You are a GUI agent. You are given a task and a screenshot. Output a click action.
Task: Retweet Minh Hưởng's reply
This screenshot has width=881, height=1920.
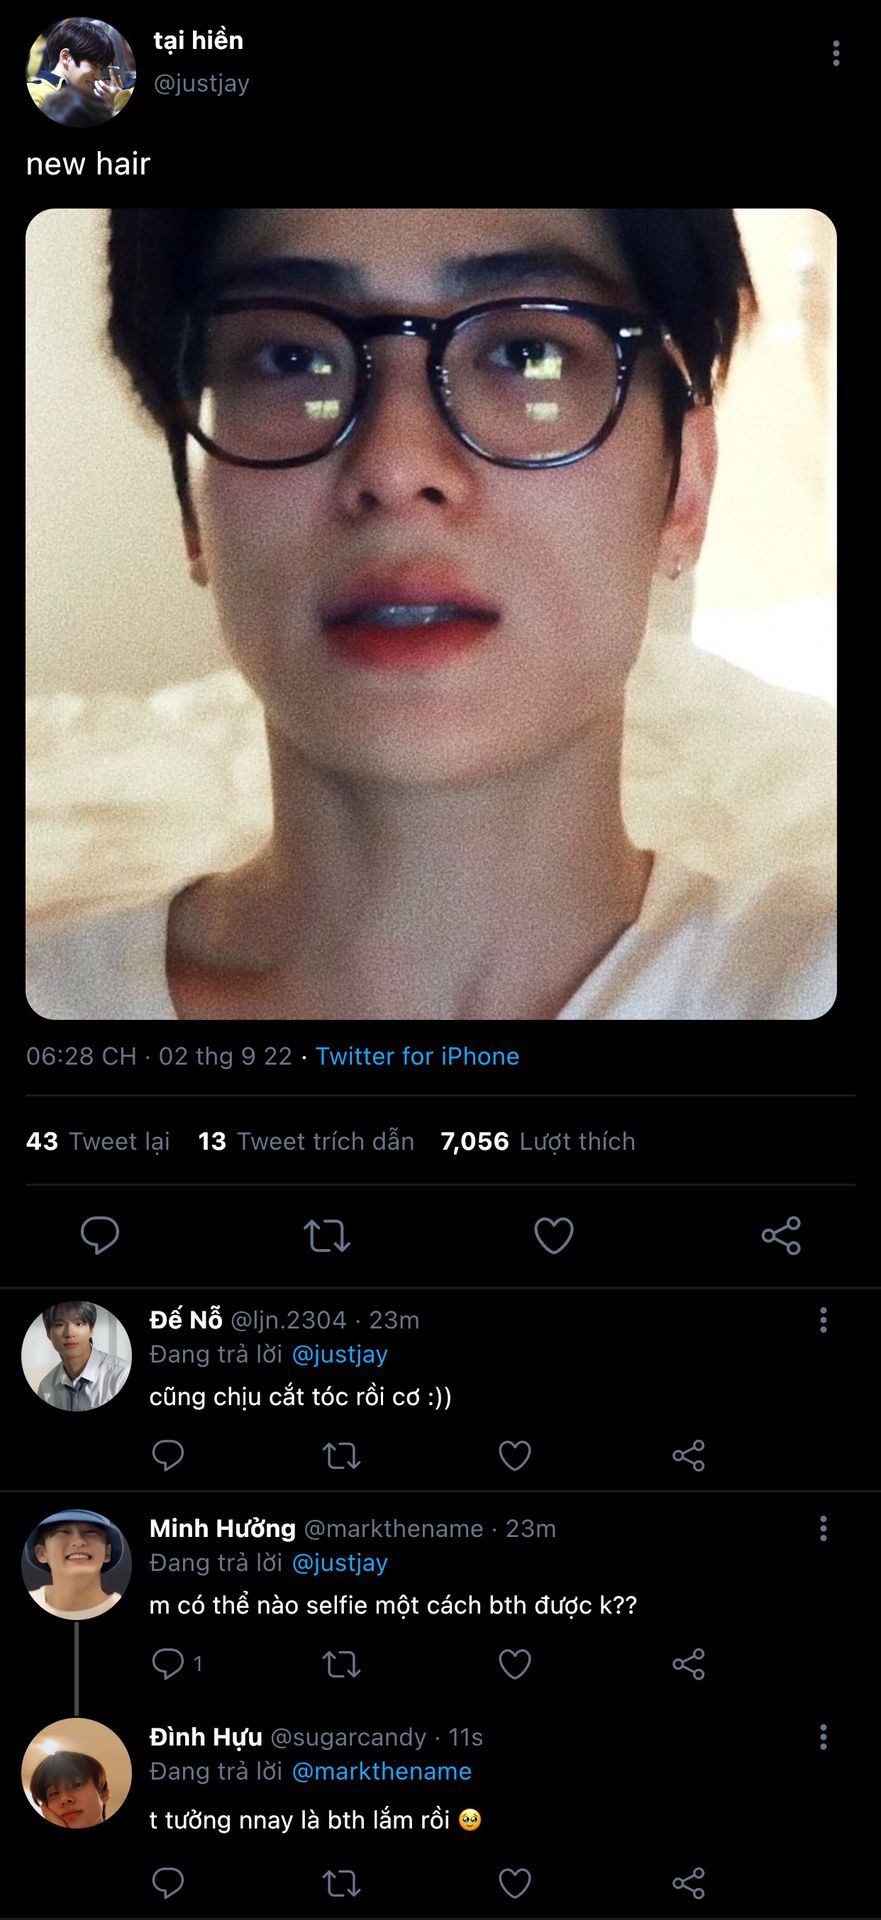pos(341,1664)
